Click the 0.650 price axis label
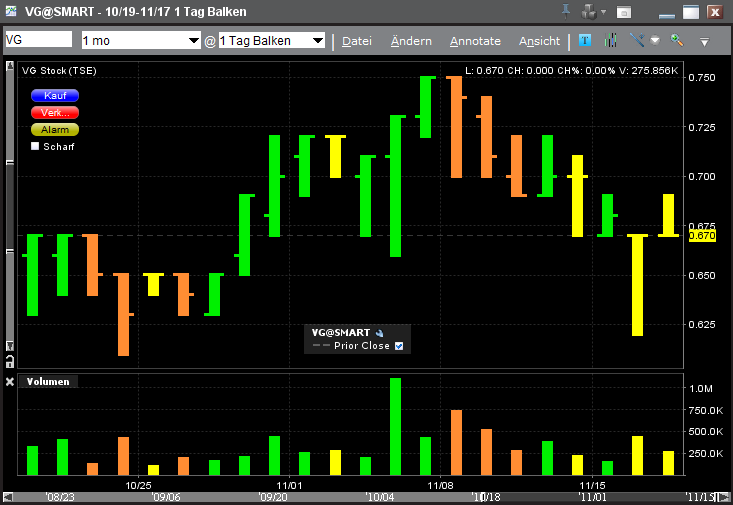This screenshot has height=505, width=733. pyautogui.click(x=702, y=275)
